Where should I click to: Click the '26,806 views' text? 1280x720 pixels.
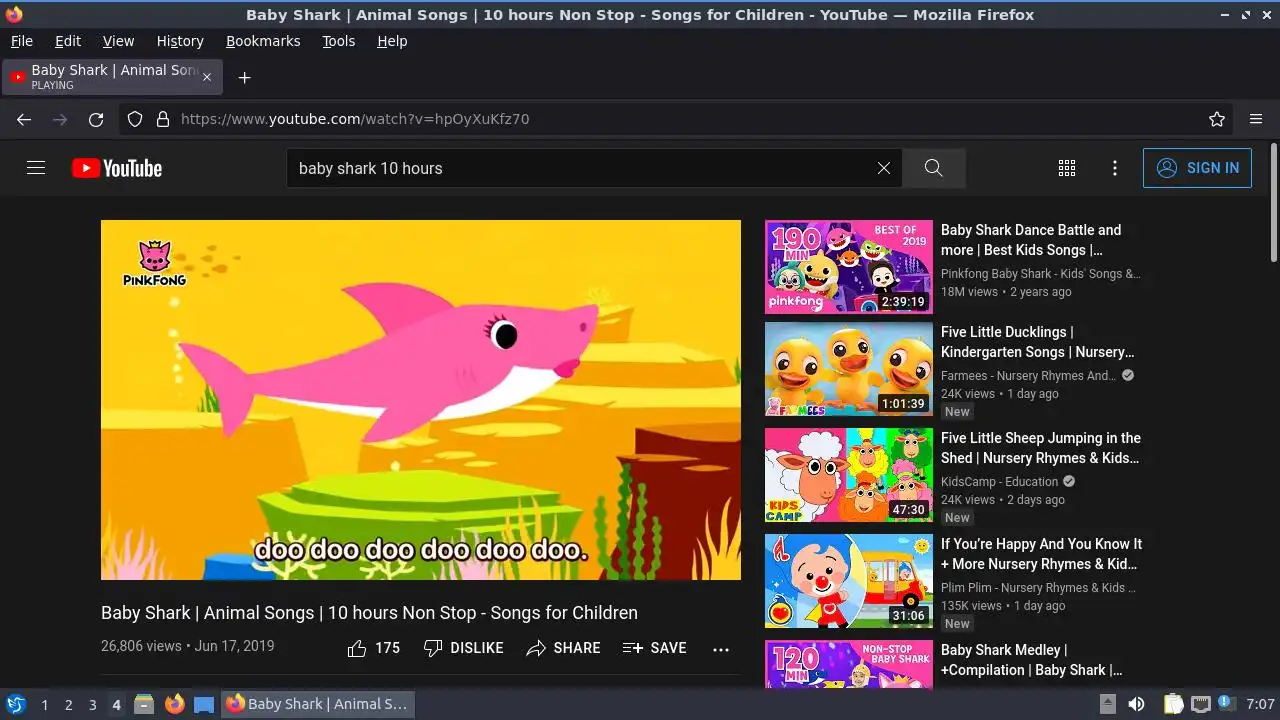point(141,646)
